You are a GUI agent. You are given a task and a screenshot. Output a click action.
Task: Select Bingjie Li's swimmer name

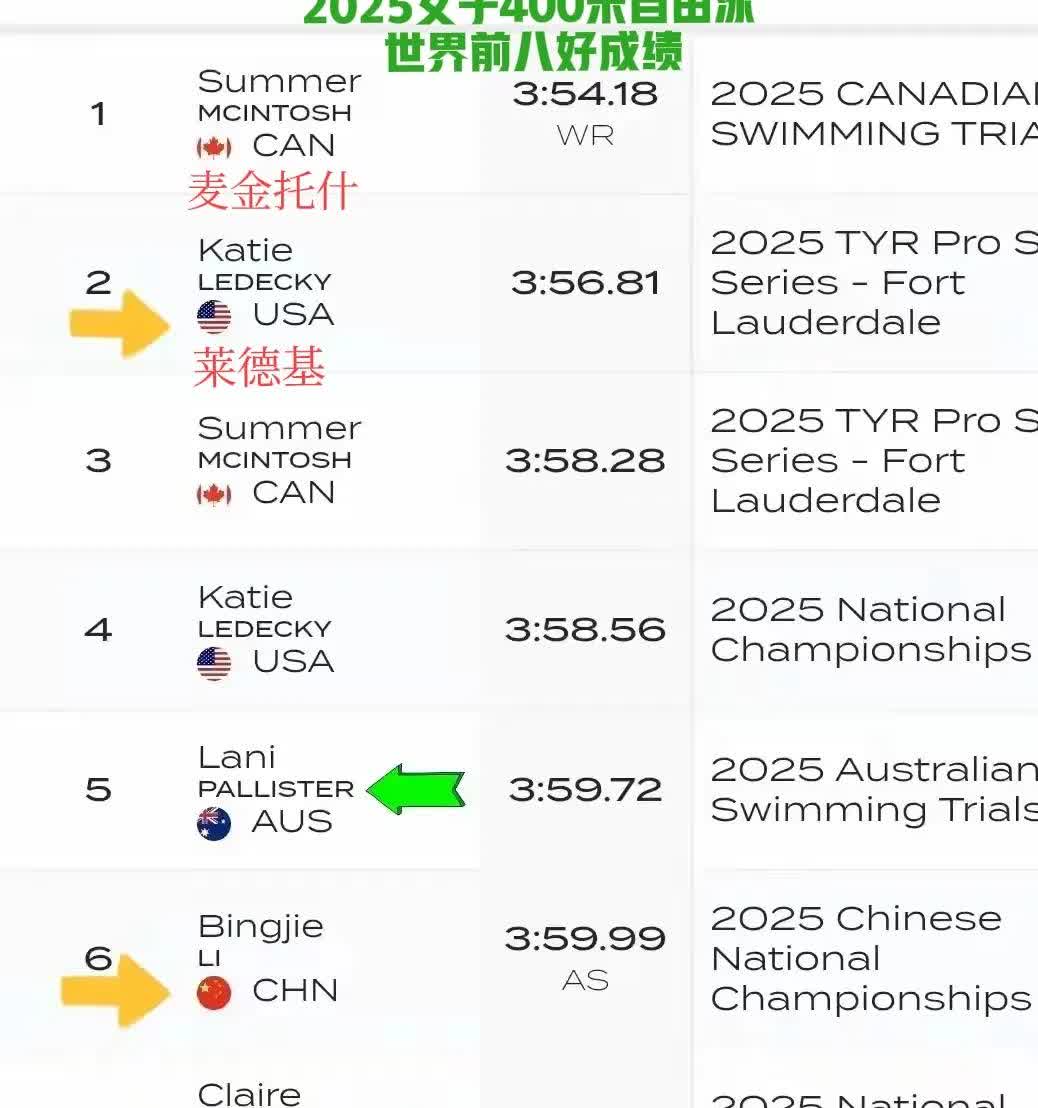pos(260,940)
